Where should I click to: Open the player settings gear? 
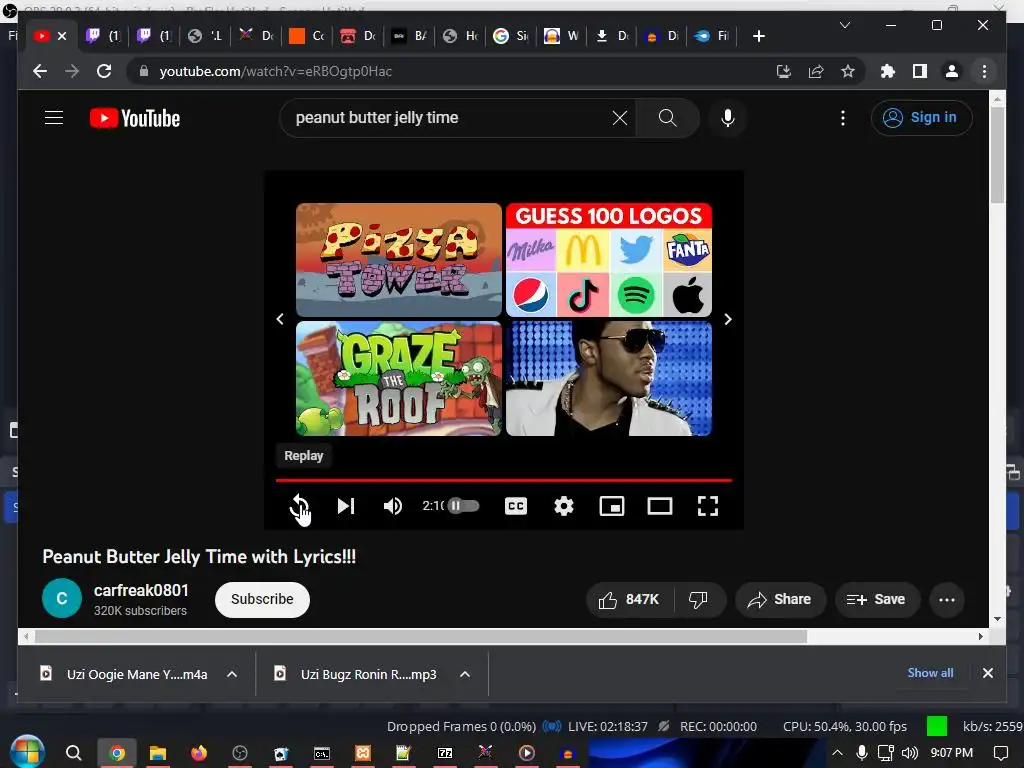pyautogui.click(x=564, y=506)
